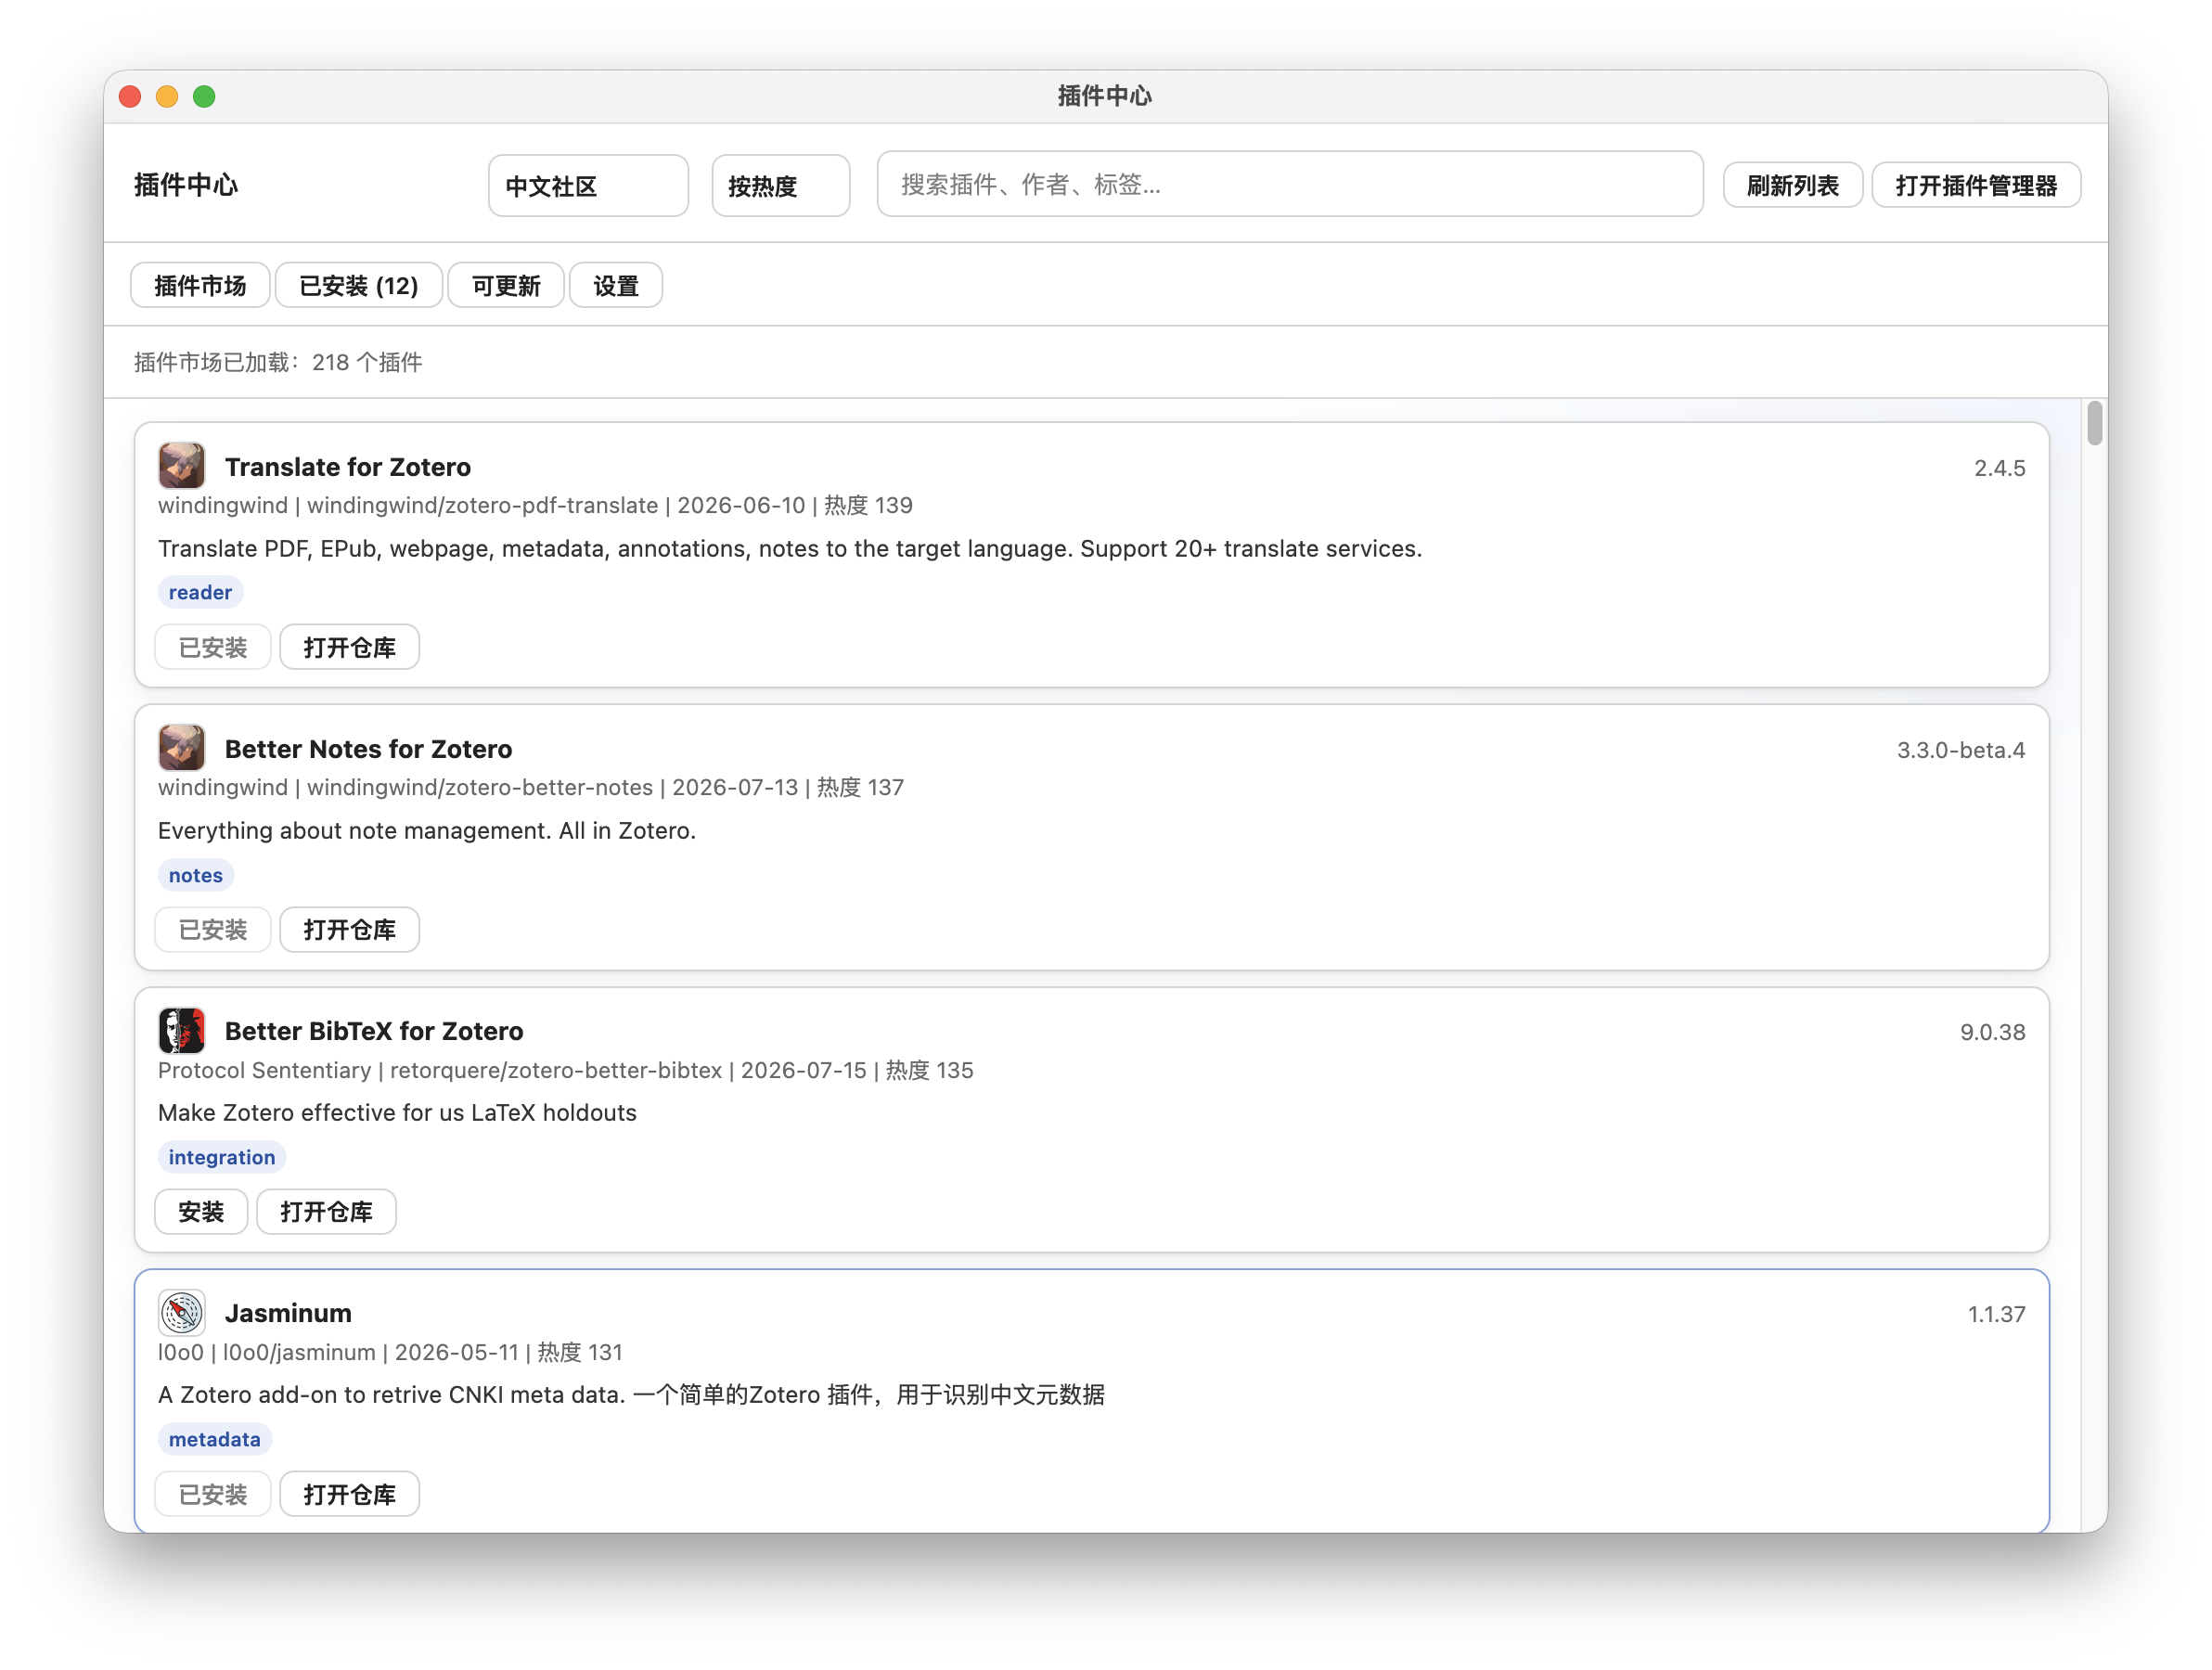This screenshot has height=1670, width=2212.
Task: Click the Better BibTeX plugin icon
Action: [181, 1030]
